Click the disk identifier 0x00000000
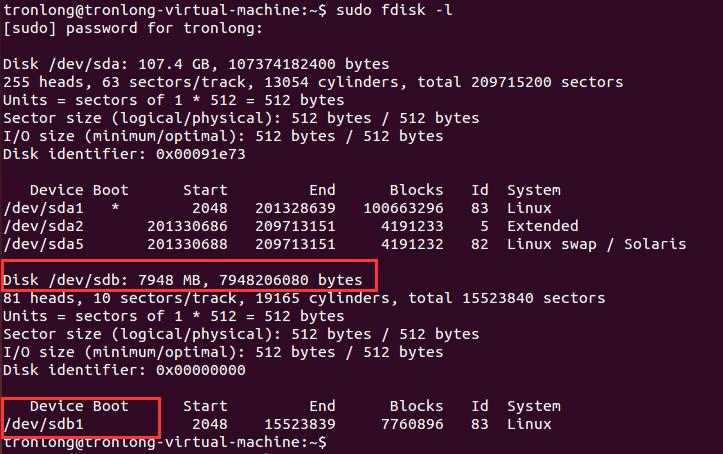 click(201, 370)
